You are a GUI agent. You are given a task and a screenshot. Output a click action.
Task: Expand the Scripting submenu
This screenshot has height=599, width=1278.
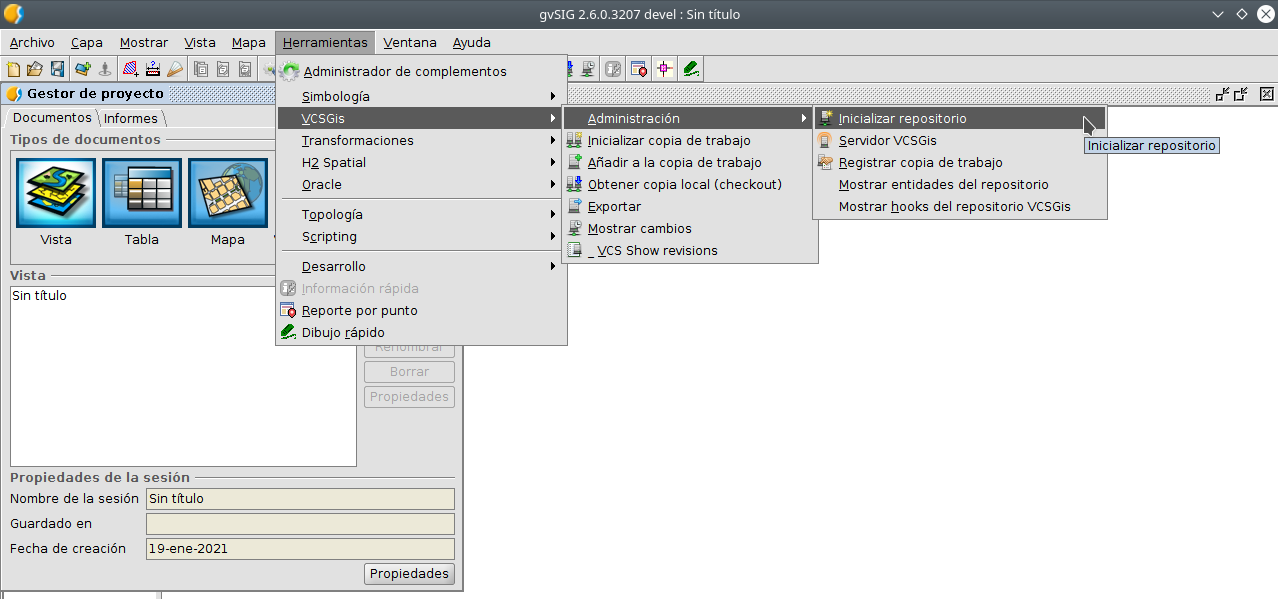click(x=421, y=236)
